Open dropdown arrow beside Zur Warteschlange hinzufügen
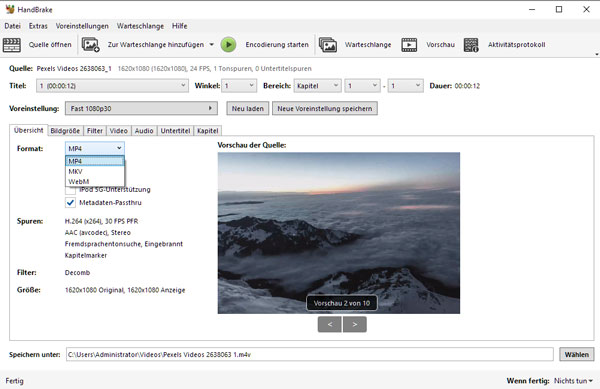 211,45
